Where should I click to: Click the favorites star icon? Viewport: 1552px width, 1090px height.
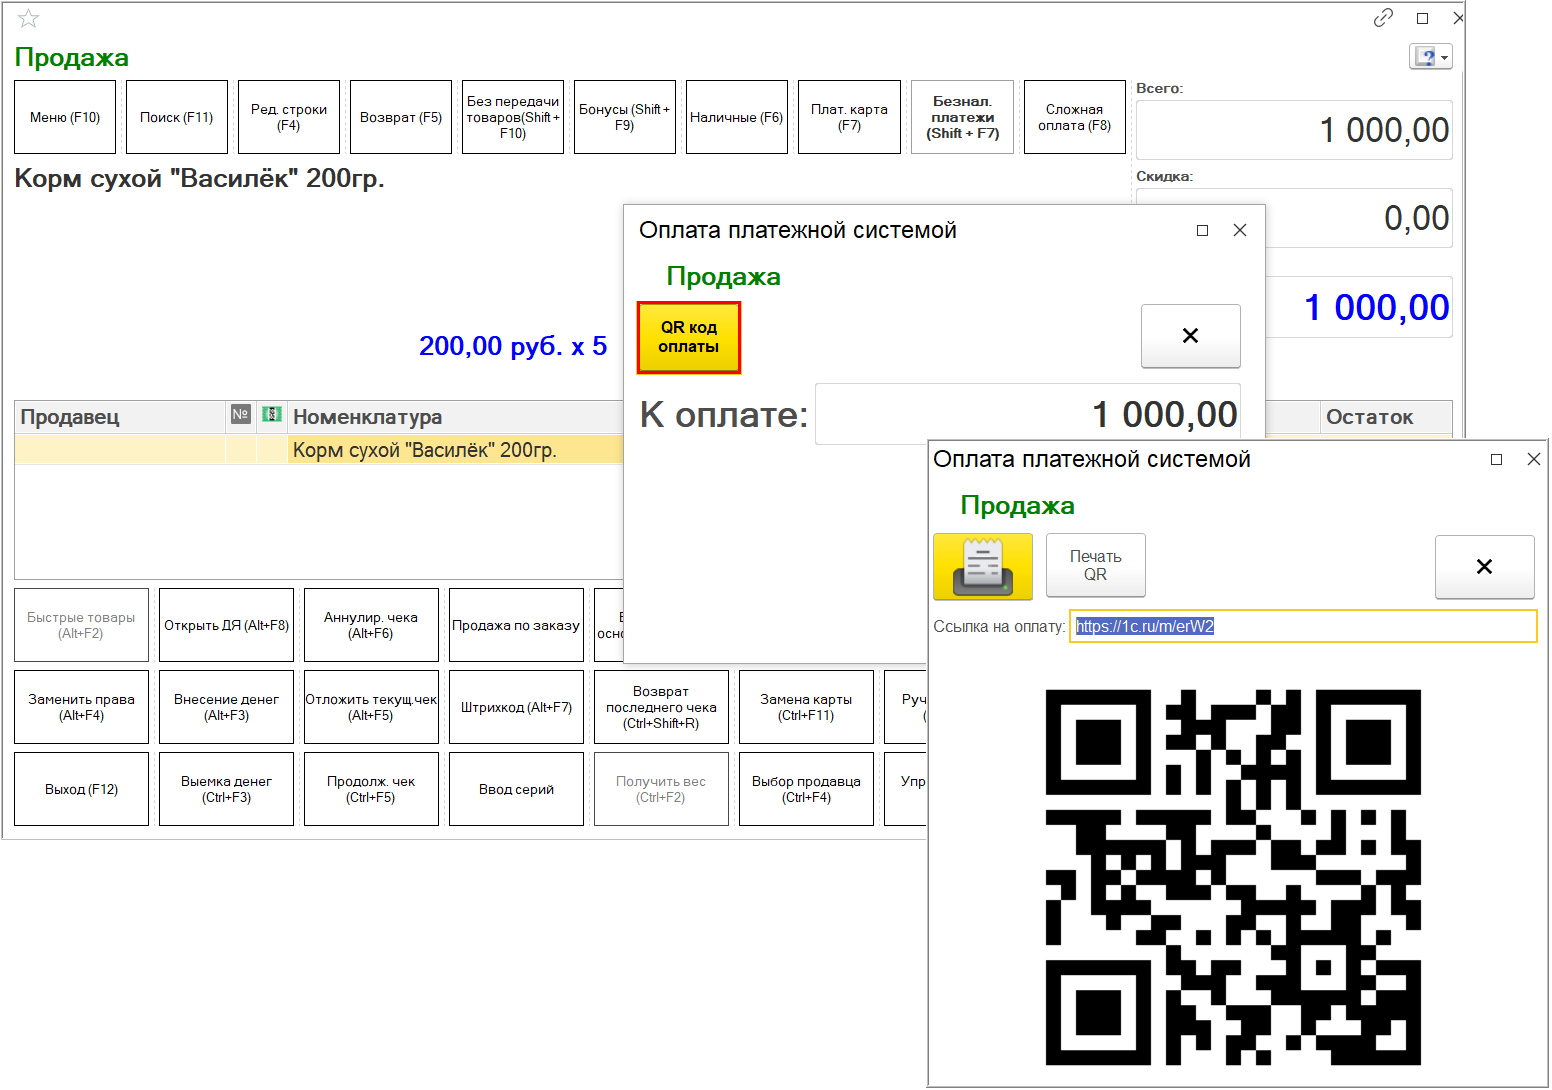pos(28,19)
